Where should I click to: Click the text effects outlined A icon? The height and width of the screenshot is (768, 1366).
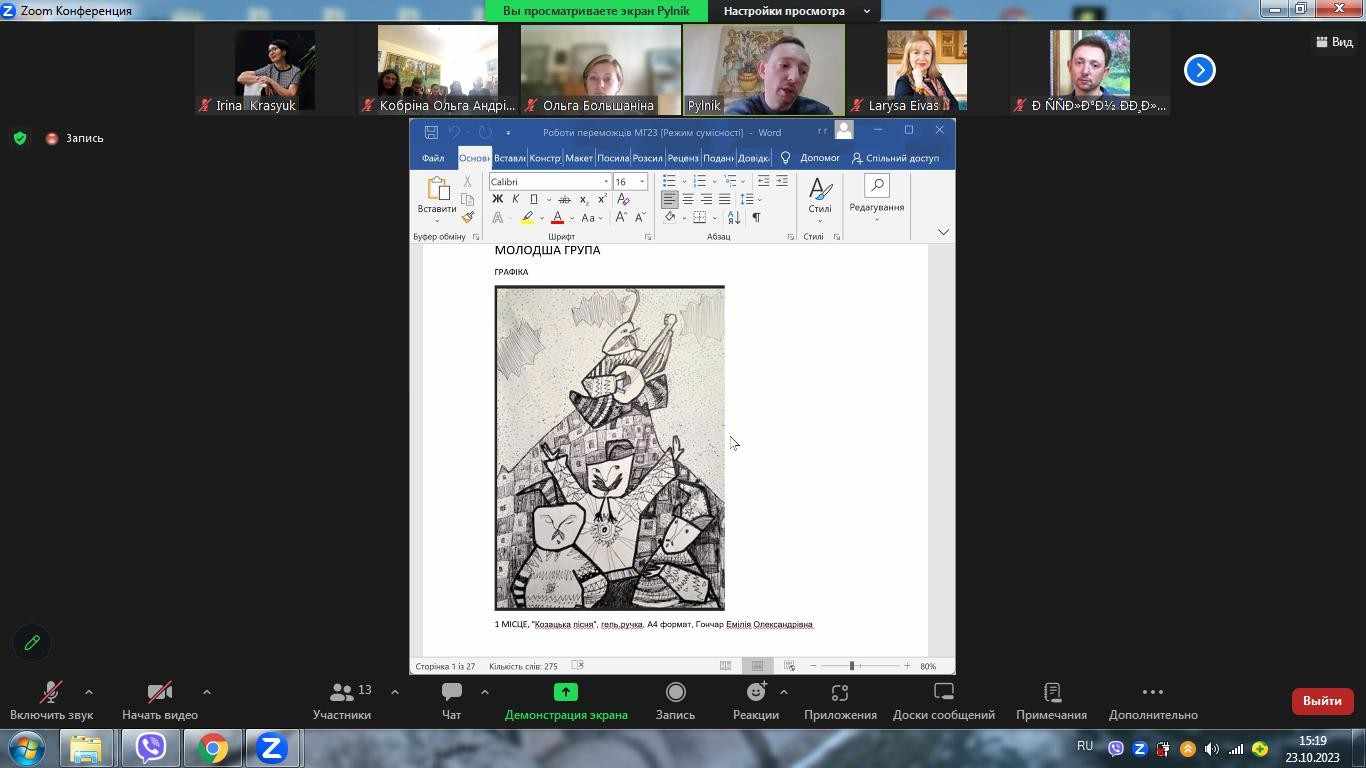(497, 218)
